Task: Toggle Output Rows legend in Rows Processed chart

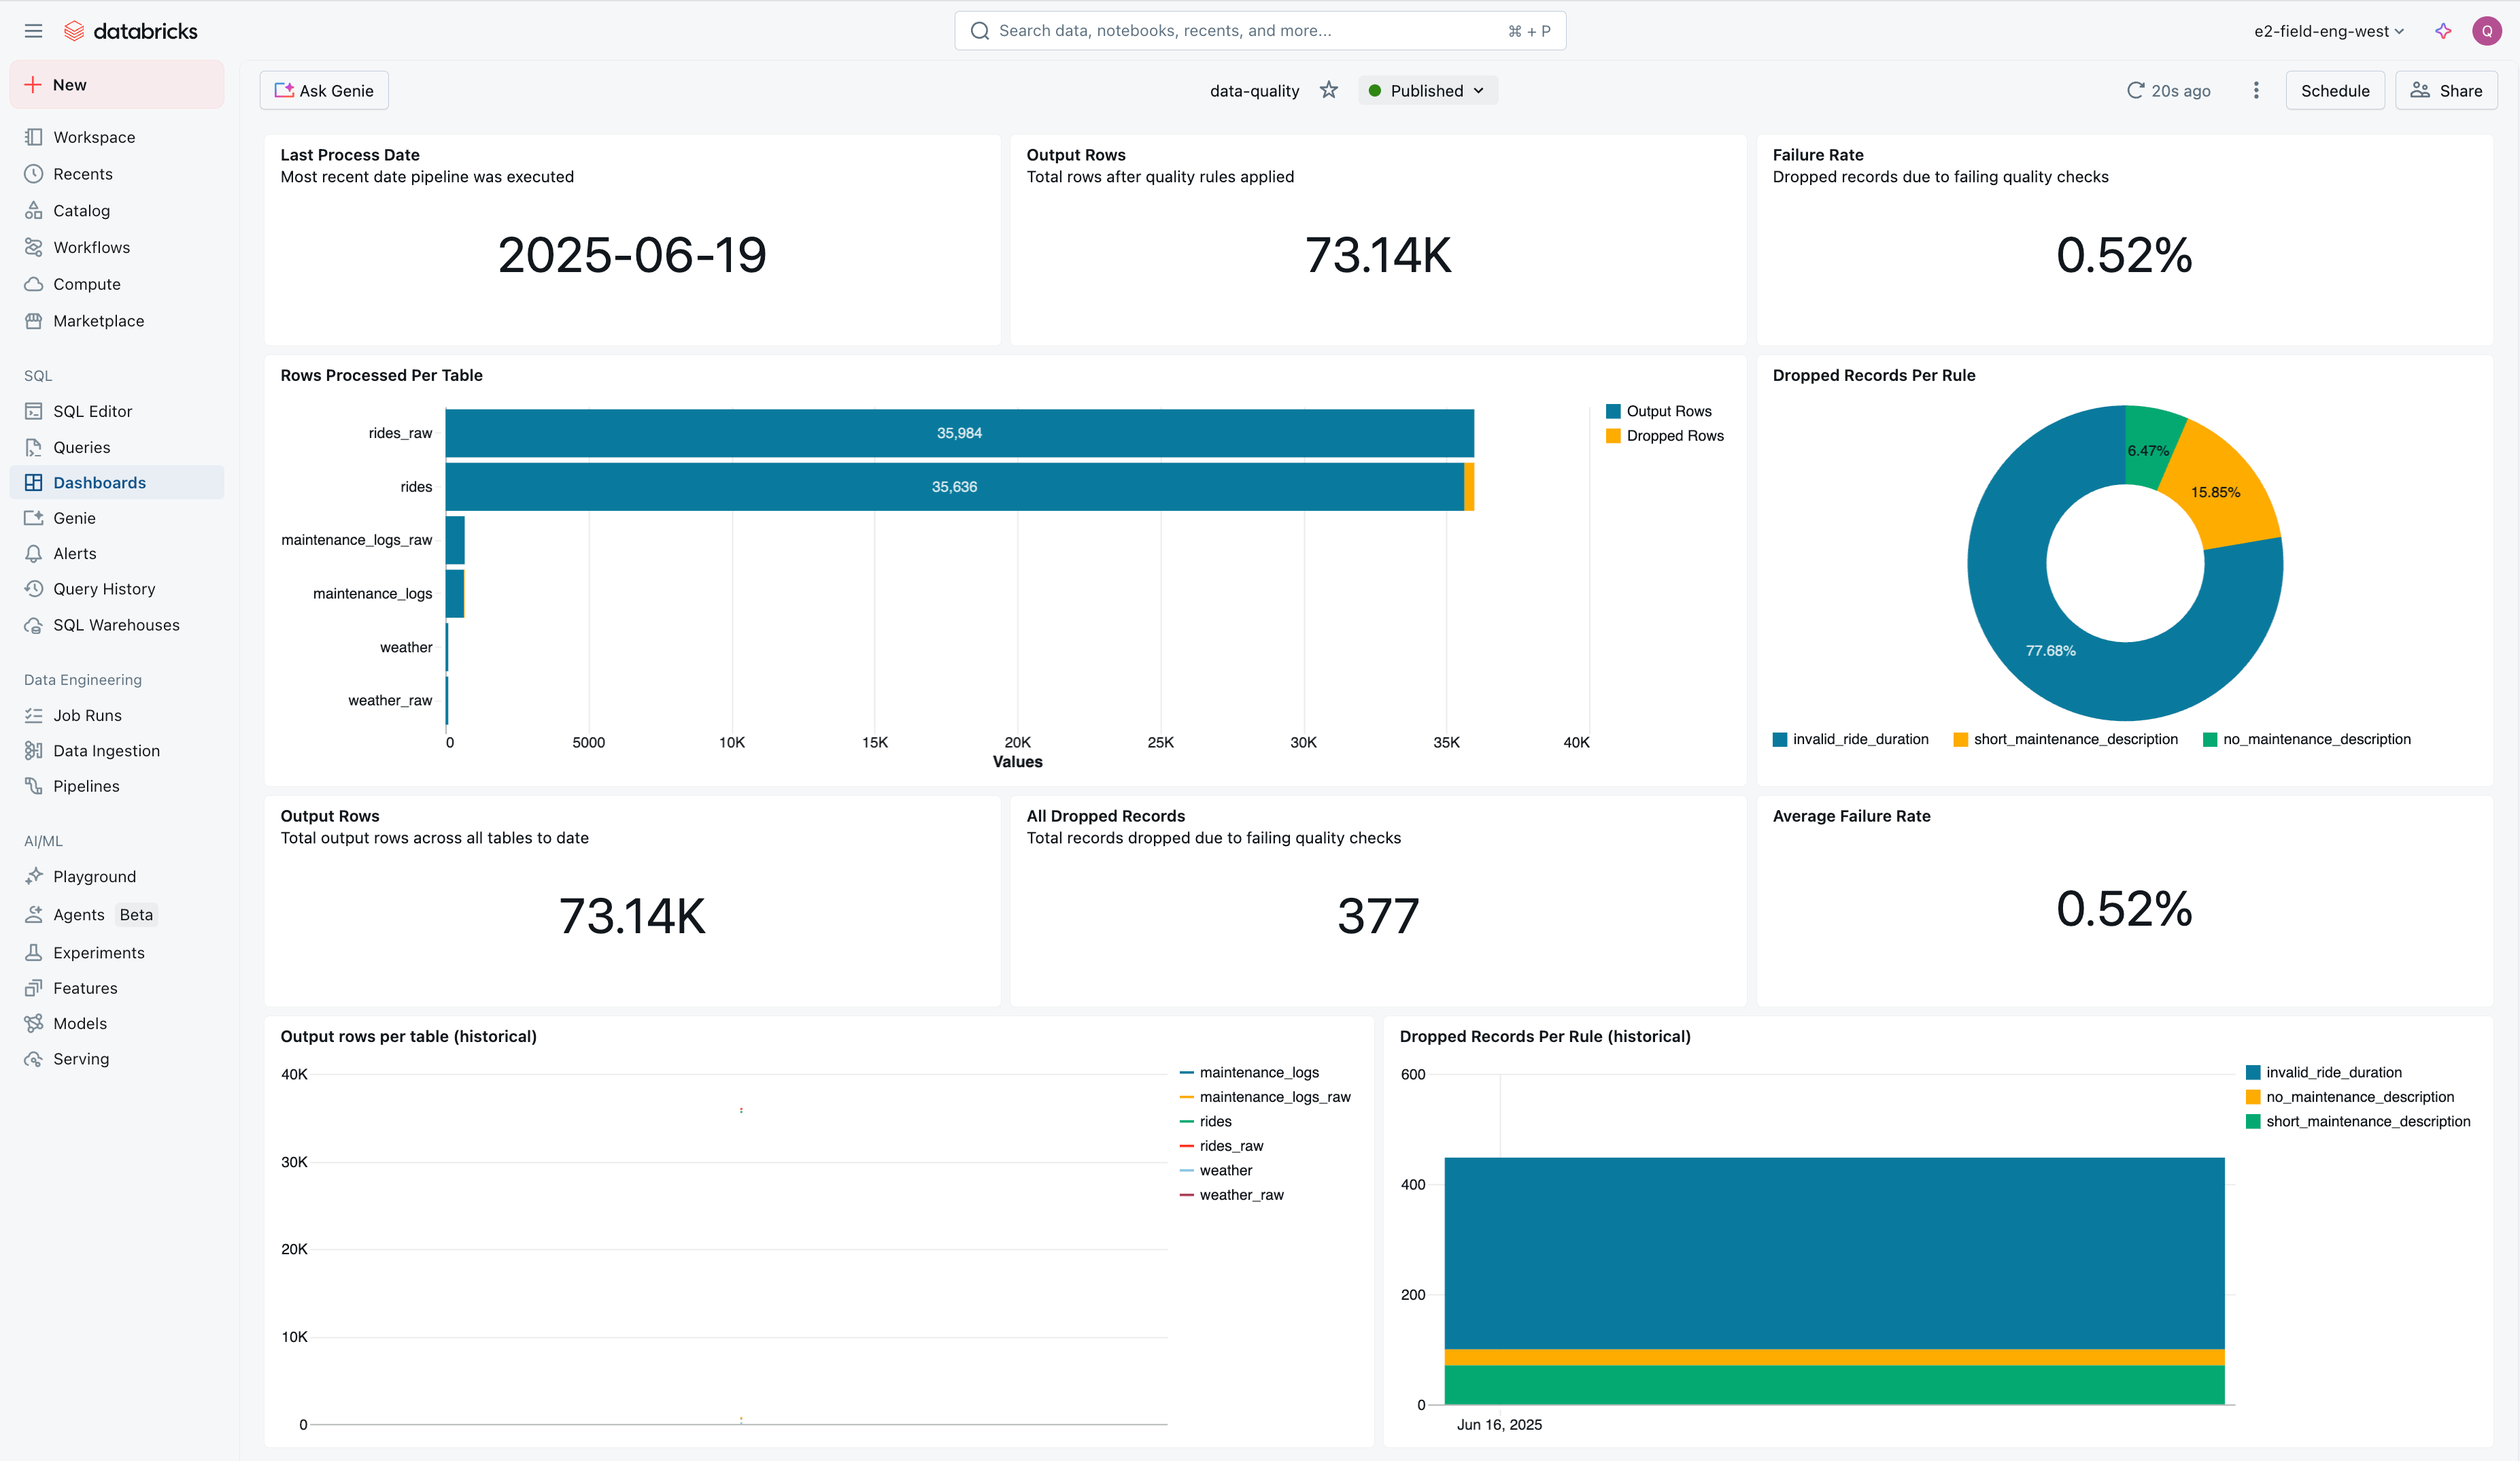Action: [x=1659, y=411]
